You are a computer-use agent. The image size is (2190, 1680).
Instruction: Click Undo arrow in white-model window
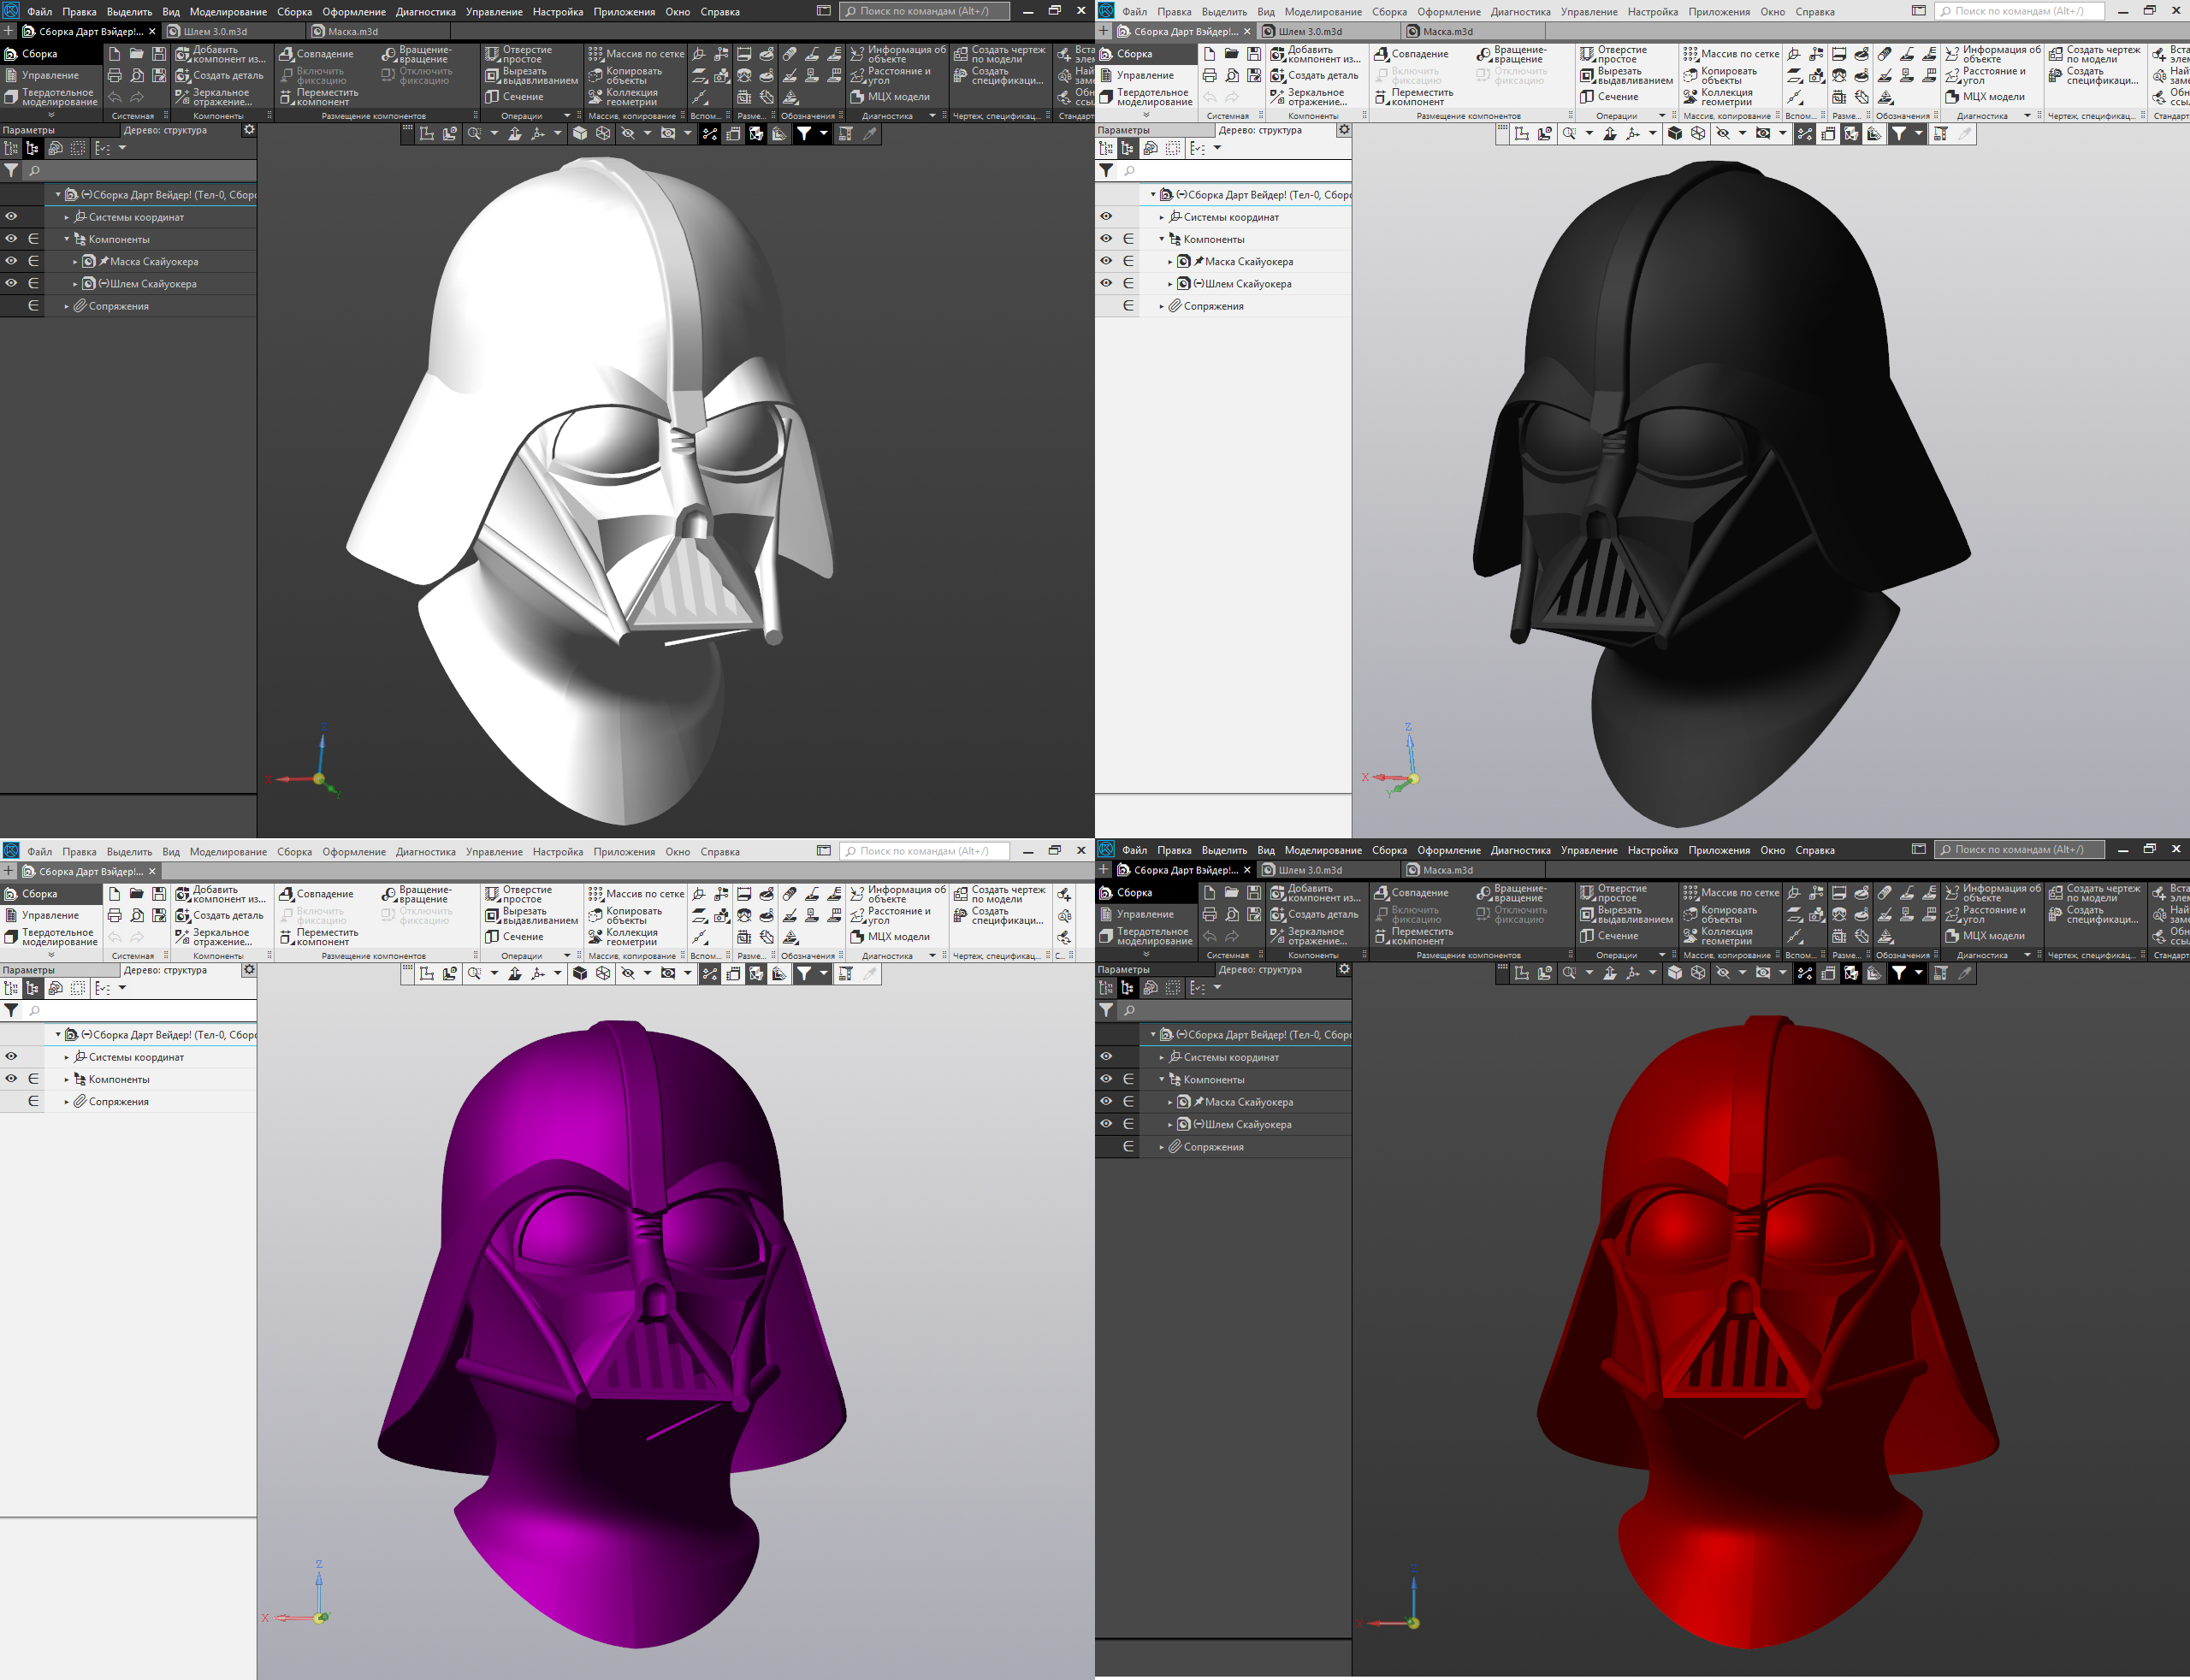(114, 97)
